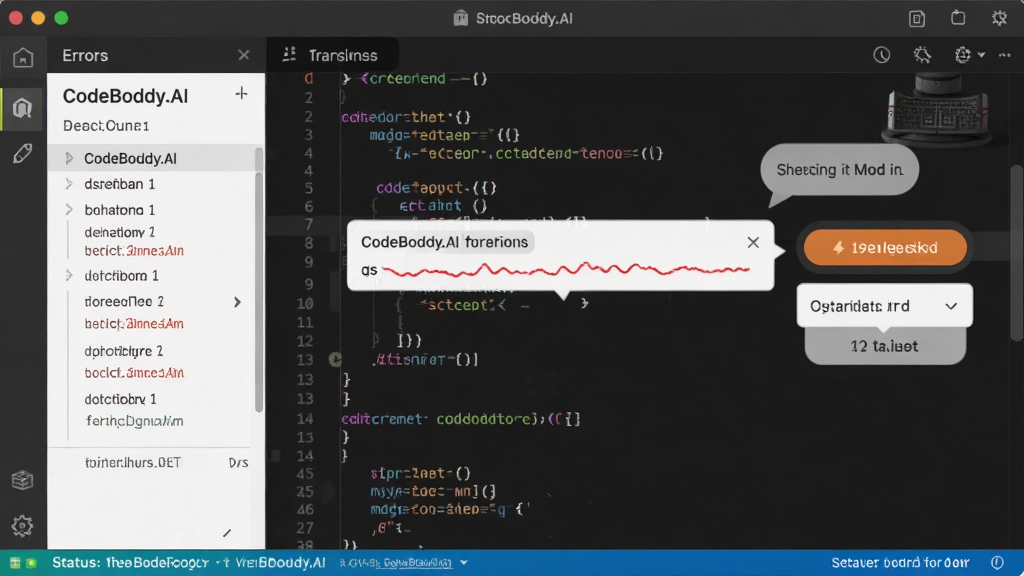1024x576 pixels.
Task: Open the Ostaridets ird dropdown
Action: coord(884,306)
